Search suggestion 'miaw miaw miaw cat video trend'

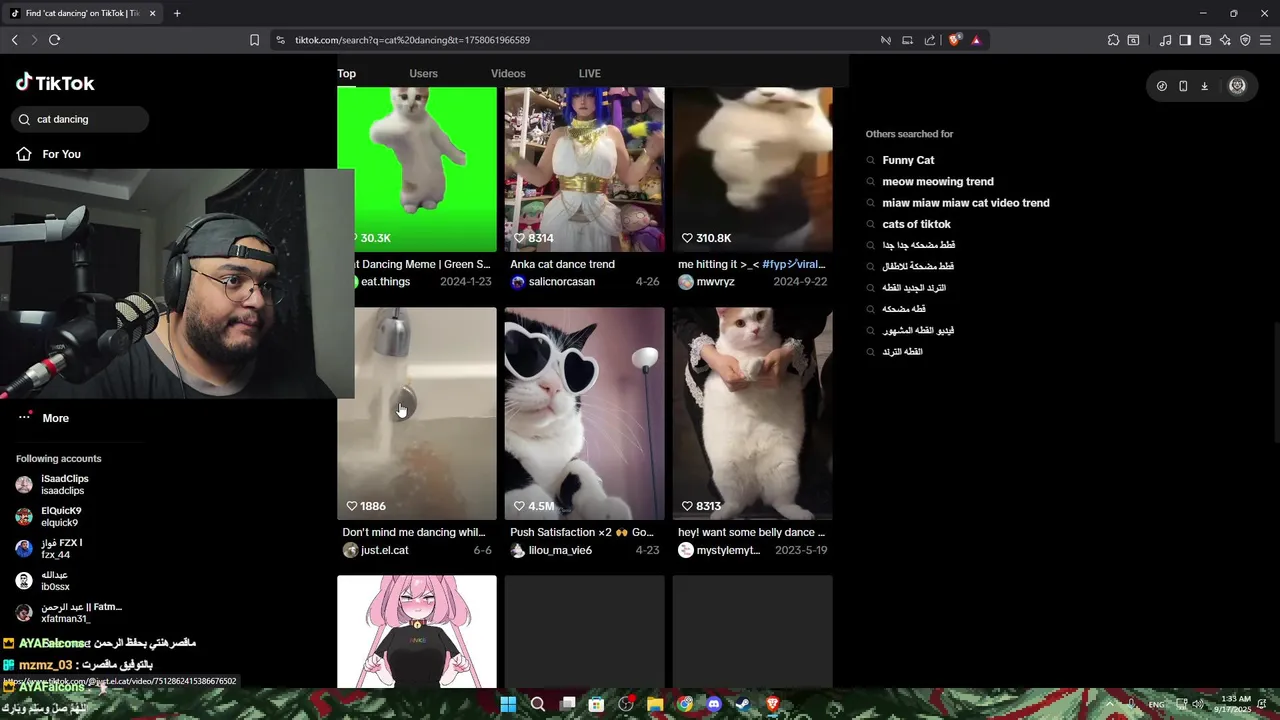coord(966,203)
